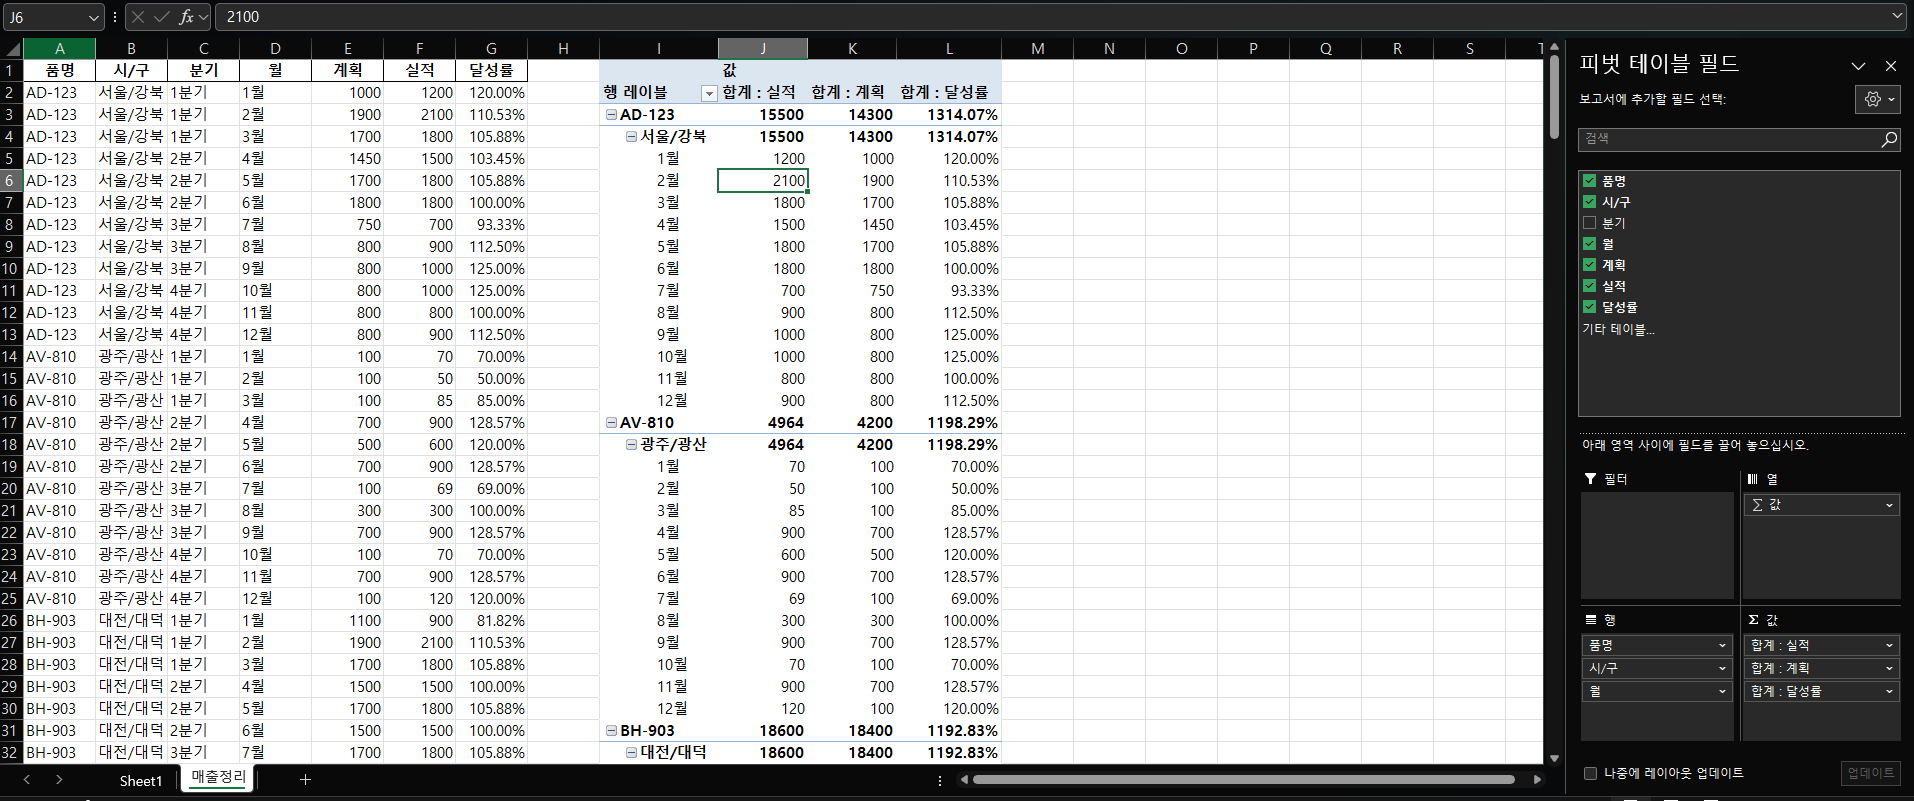Screen dimensions: 1914x801
Task: Click the horizontal scrollbar right arrow
Action: (x=1537, y=780)
